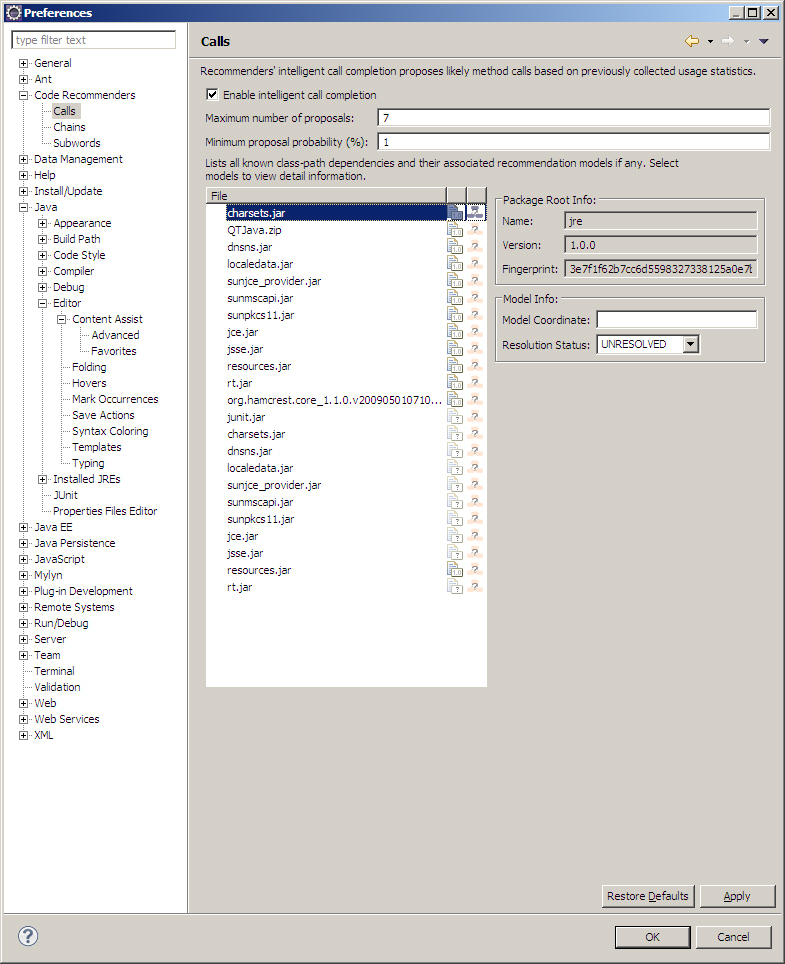Click model status icon for first sunmscapi.jar

pyautogui.click(x=475, y=298)
